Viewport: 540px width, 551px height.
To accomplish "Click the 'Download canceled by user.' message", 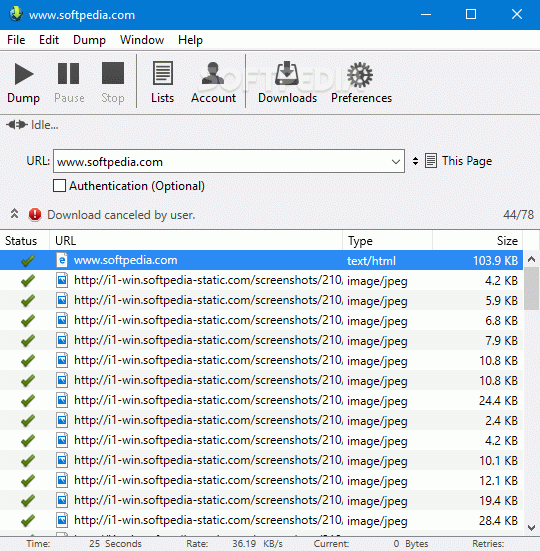I will coord(121,215).
